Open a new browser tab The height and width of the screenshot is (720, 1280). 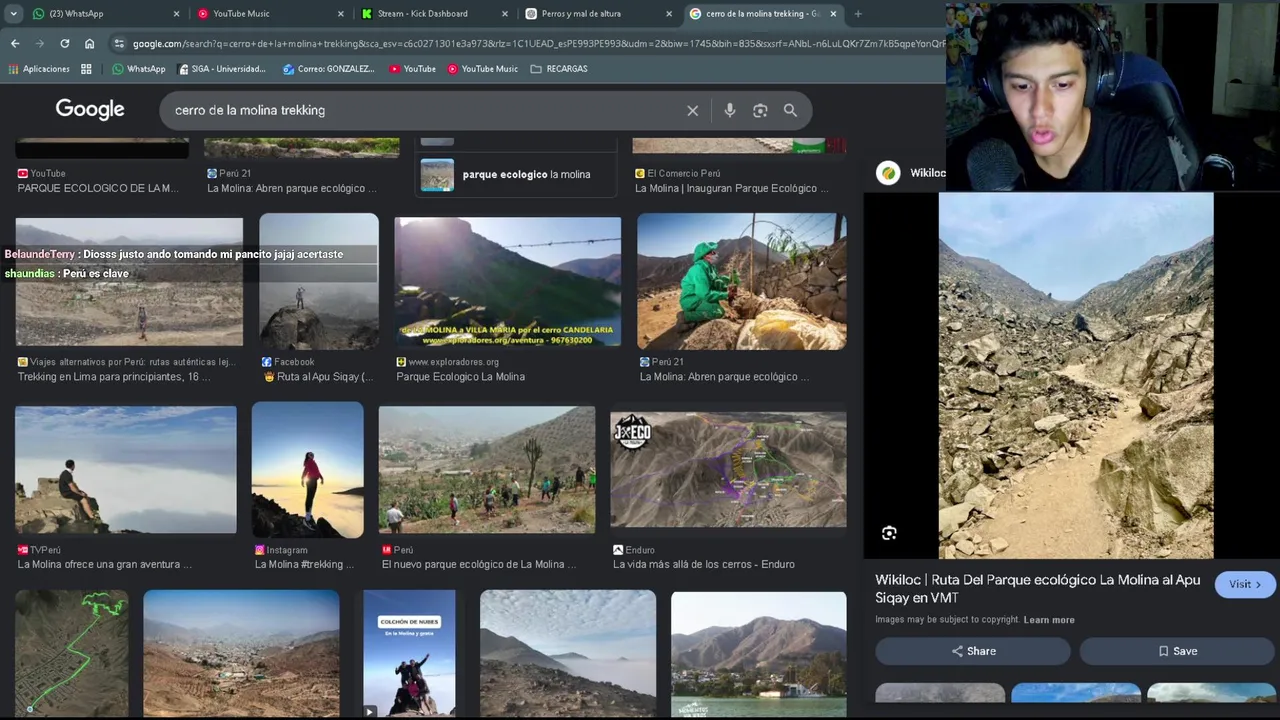[858, 14]
